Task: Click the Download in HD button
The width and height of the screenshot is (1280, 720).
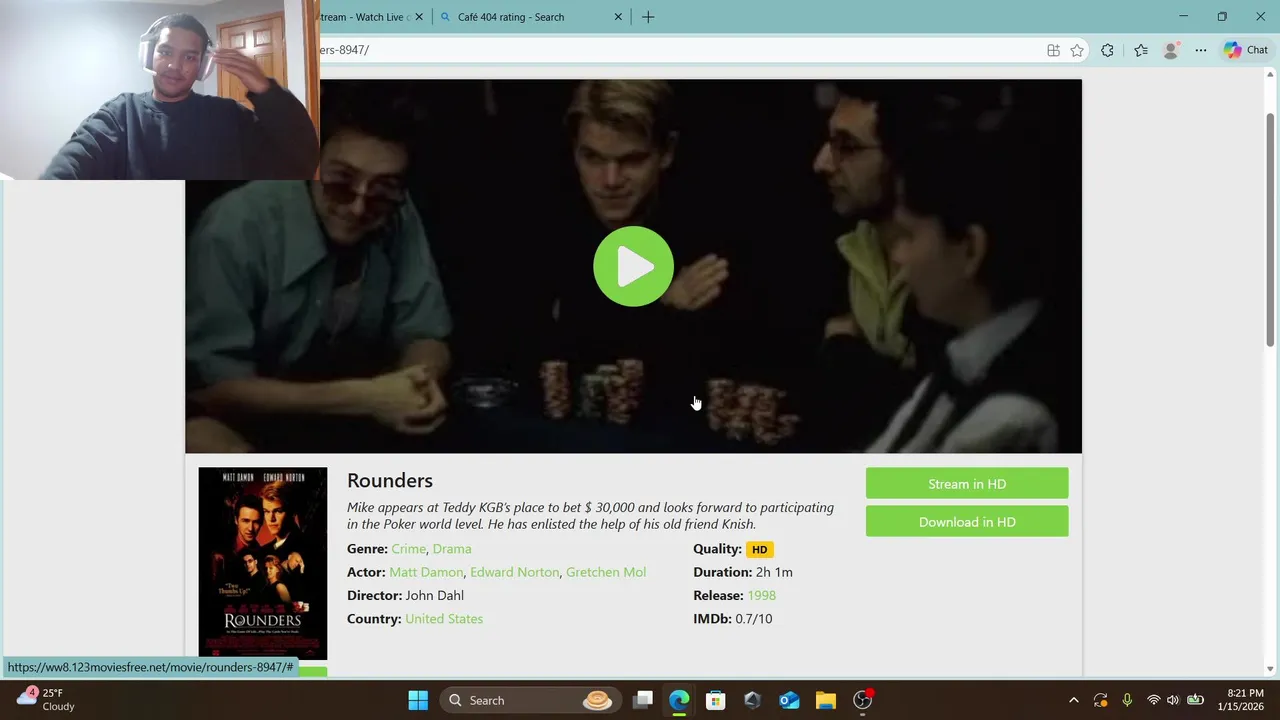Action: pyautogui.click(x=967, y=522)
